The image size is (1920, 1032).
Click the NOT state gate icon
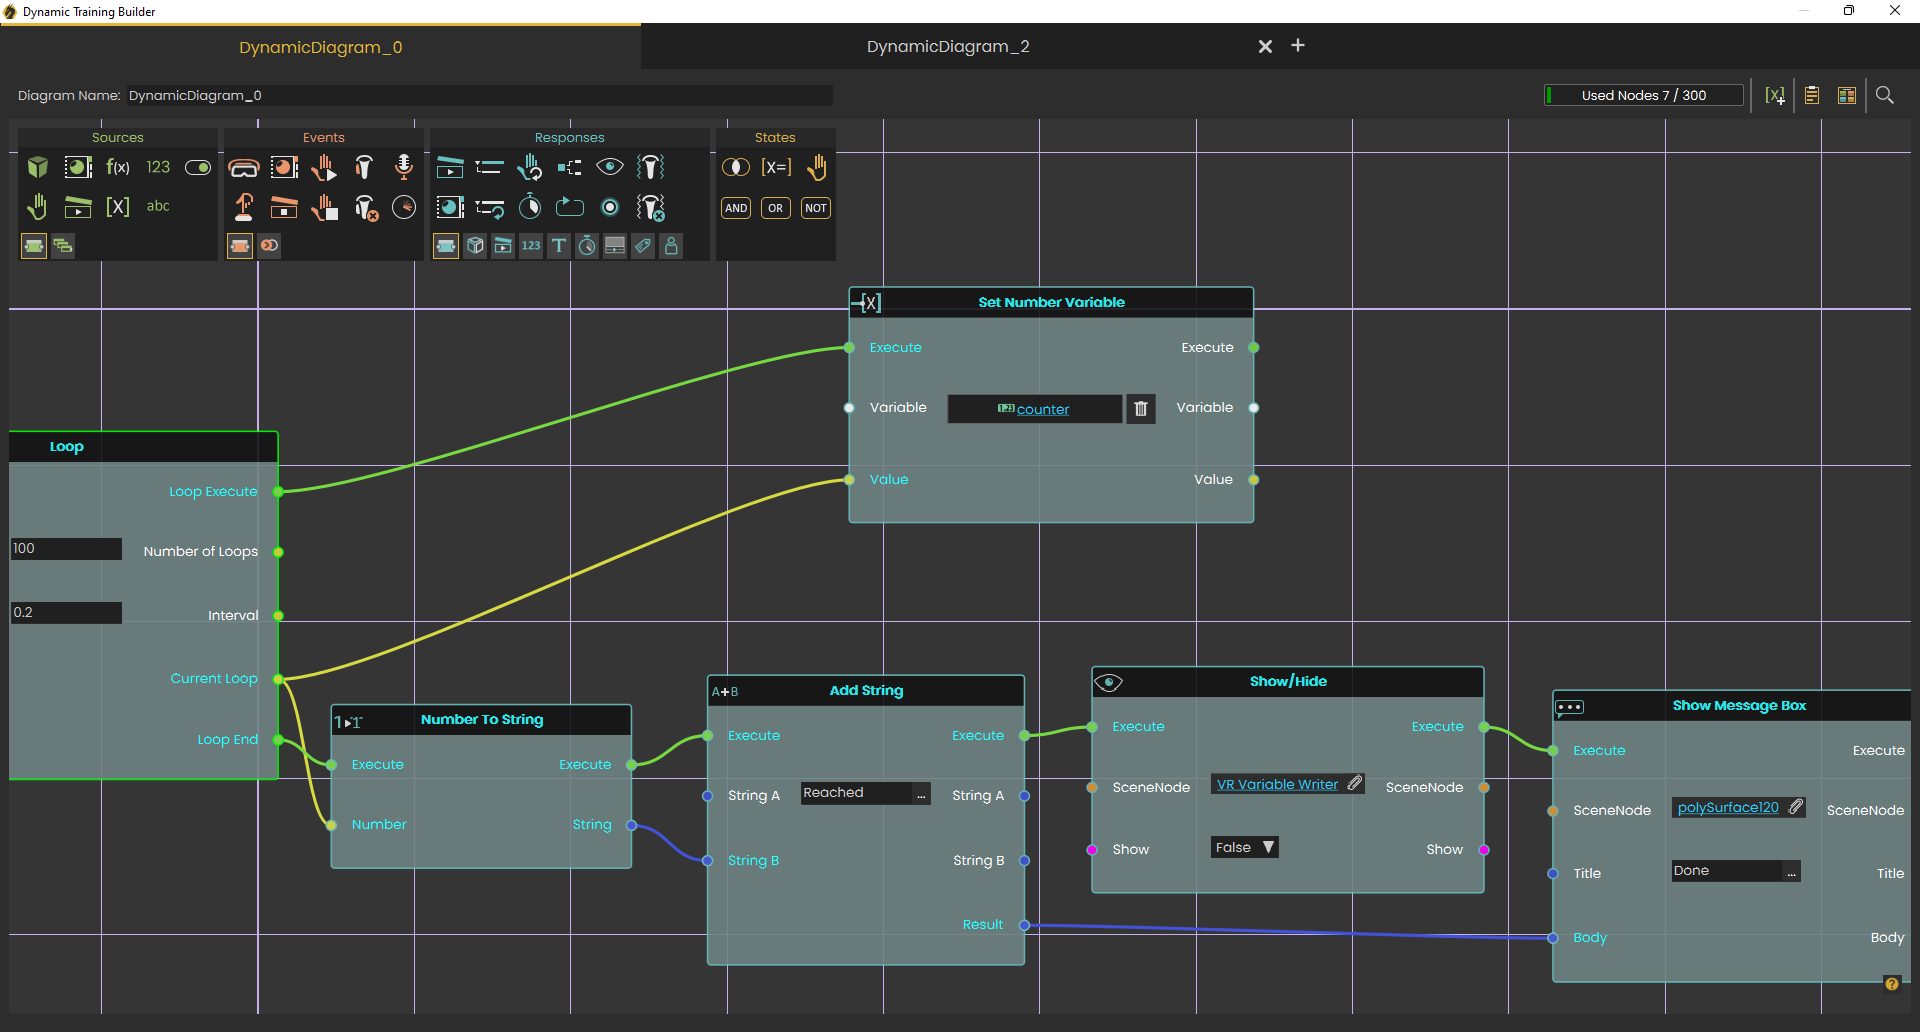tap(816, 208)
